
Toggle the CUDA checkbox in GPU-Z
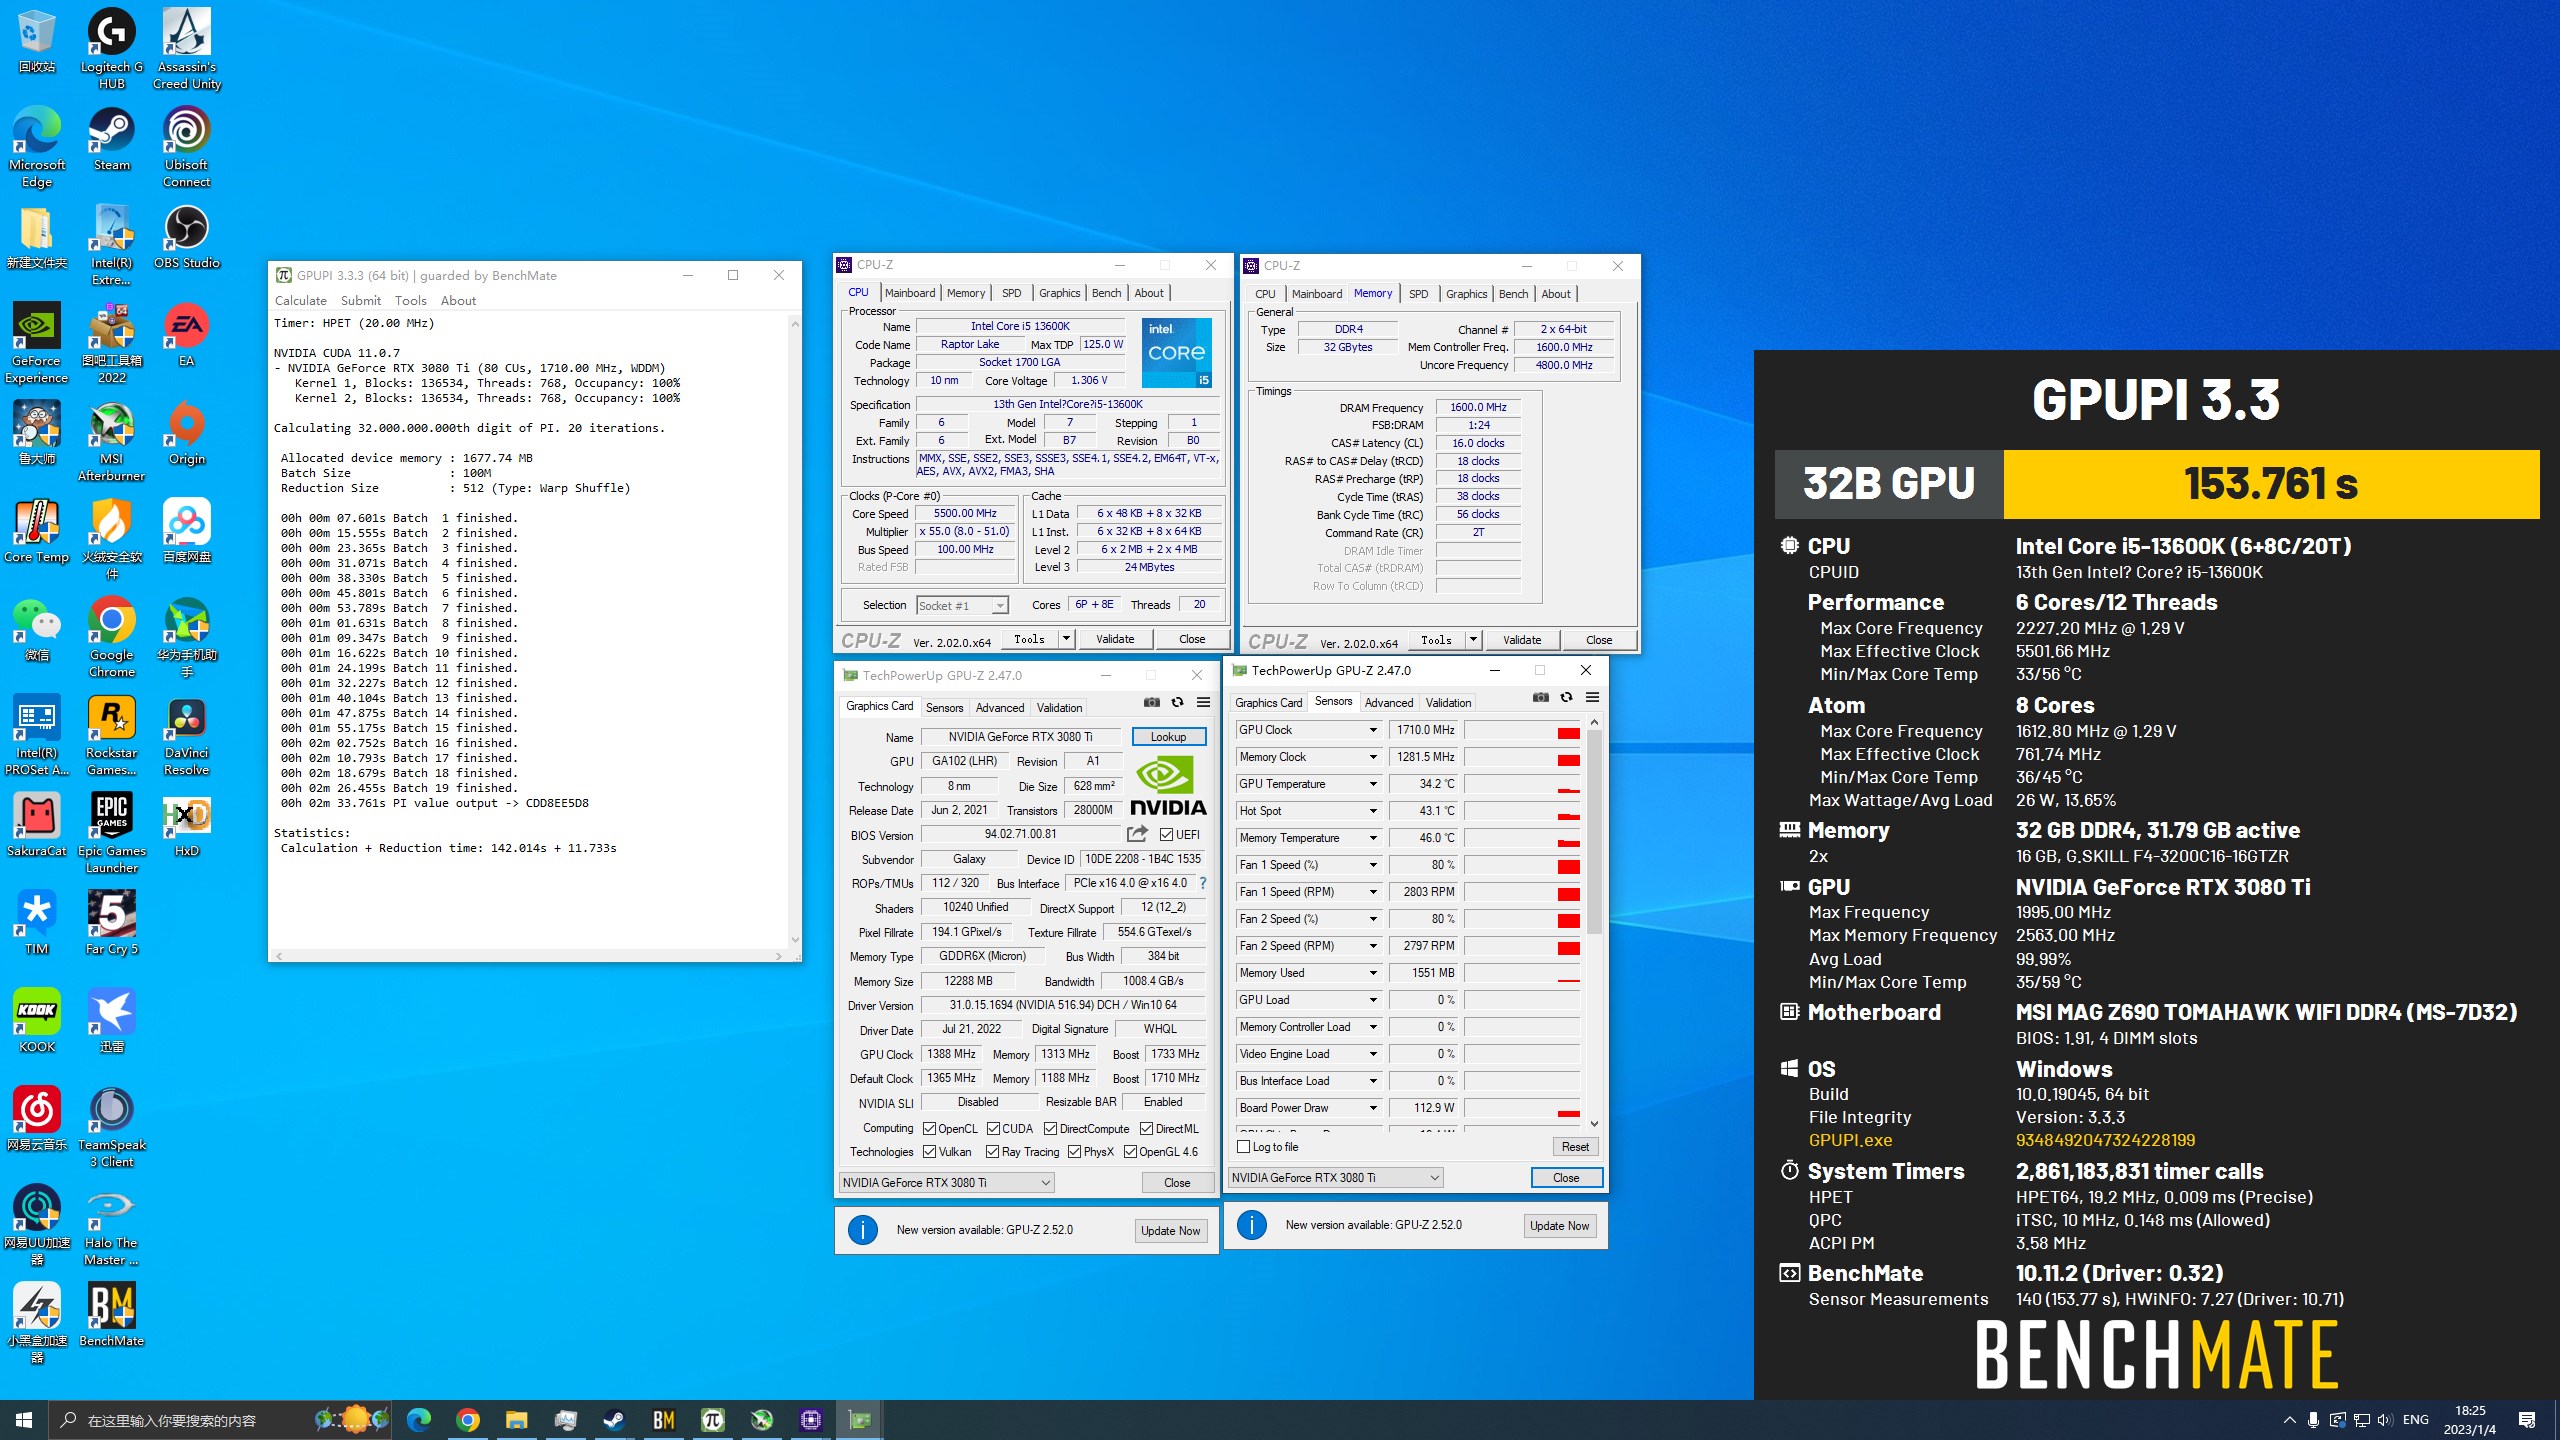coord(993,1129)
